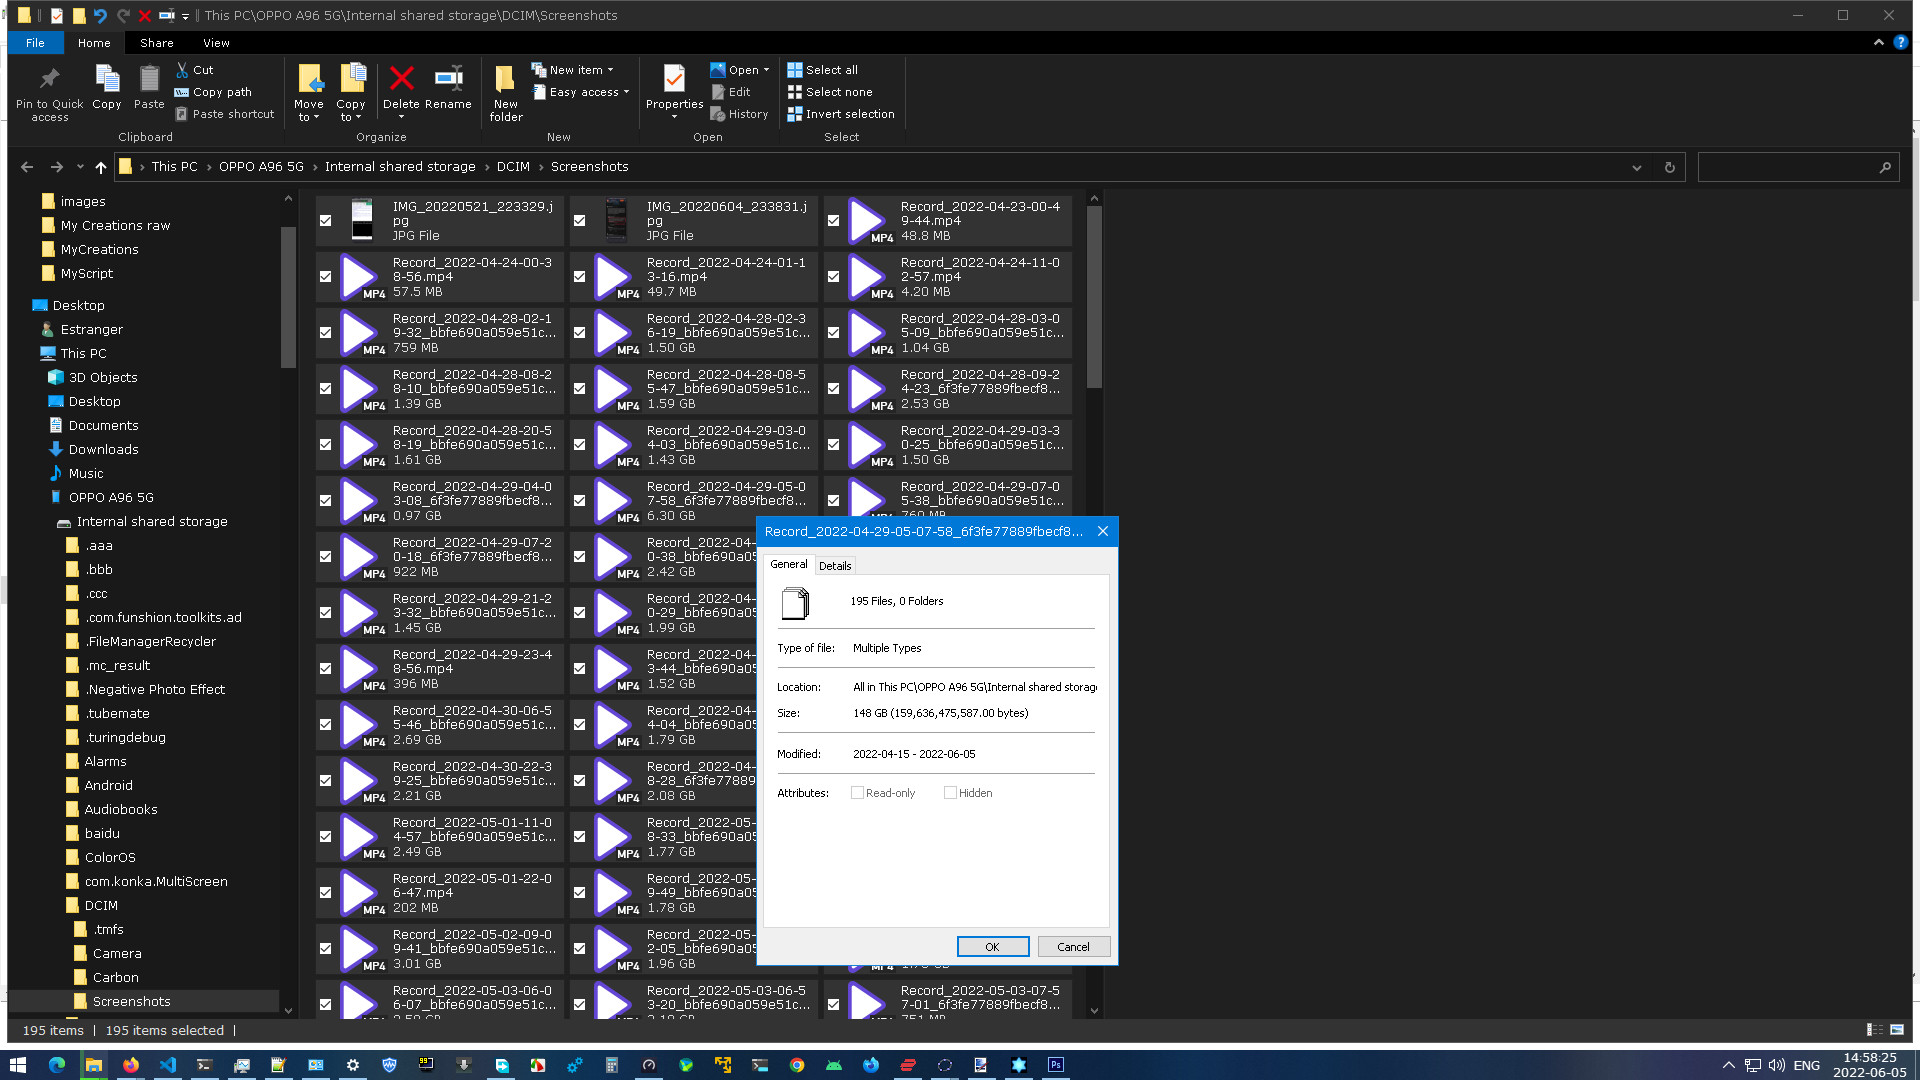Open recent locations dropdown arrow

(80, 167)
